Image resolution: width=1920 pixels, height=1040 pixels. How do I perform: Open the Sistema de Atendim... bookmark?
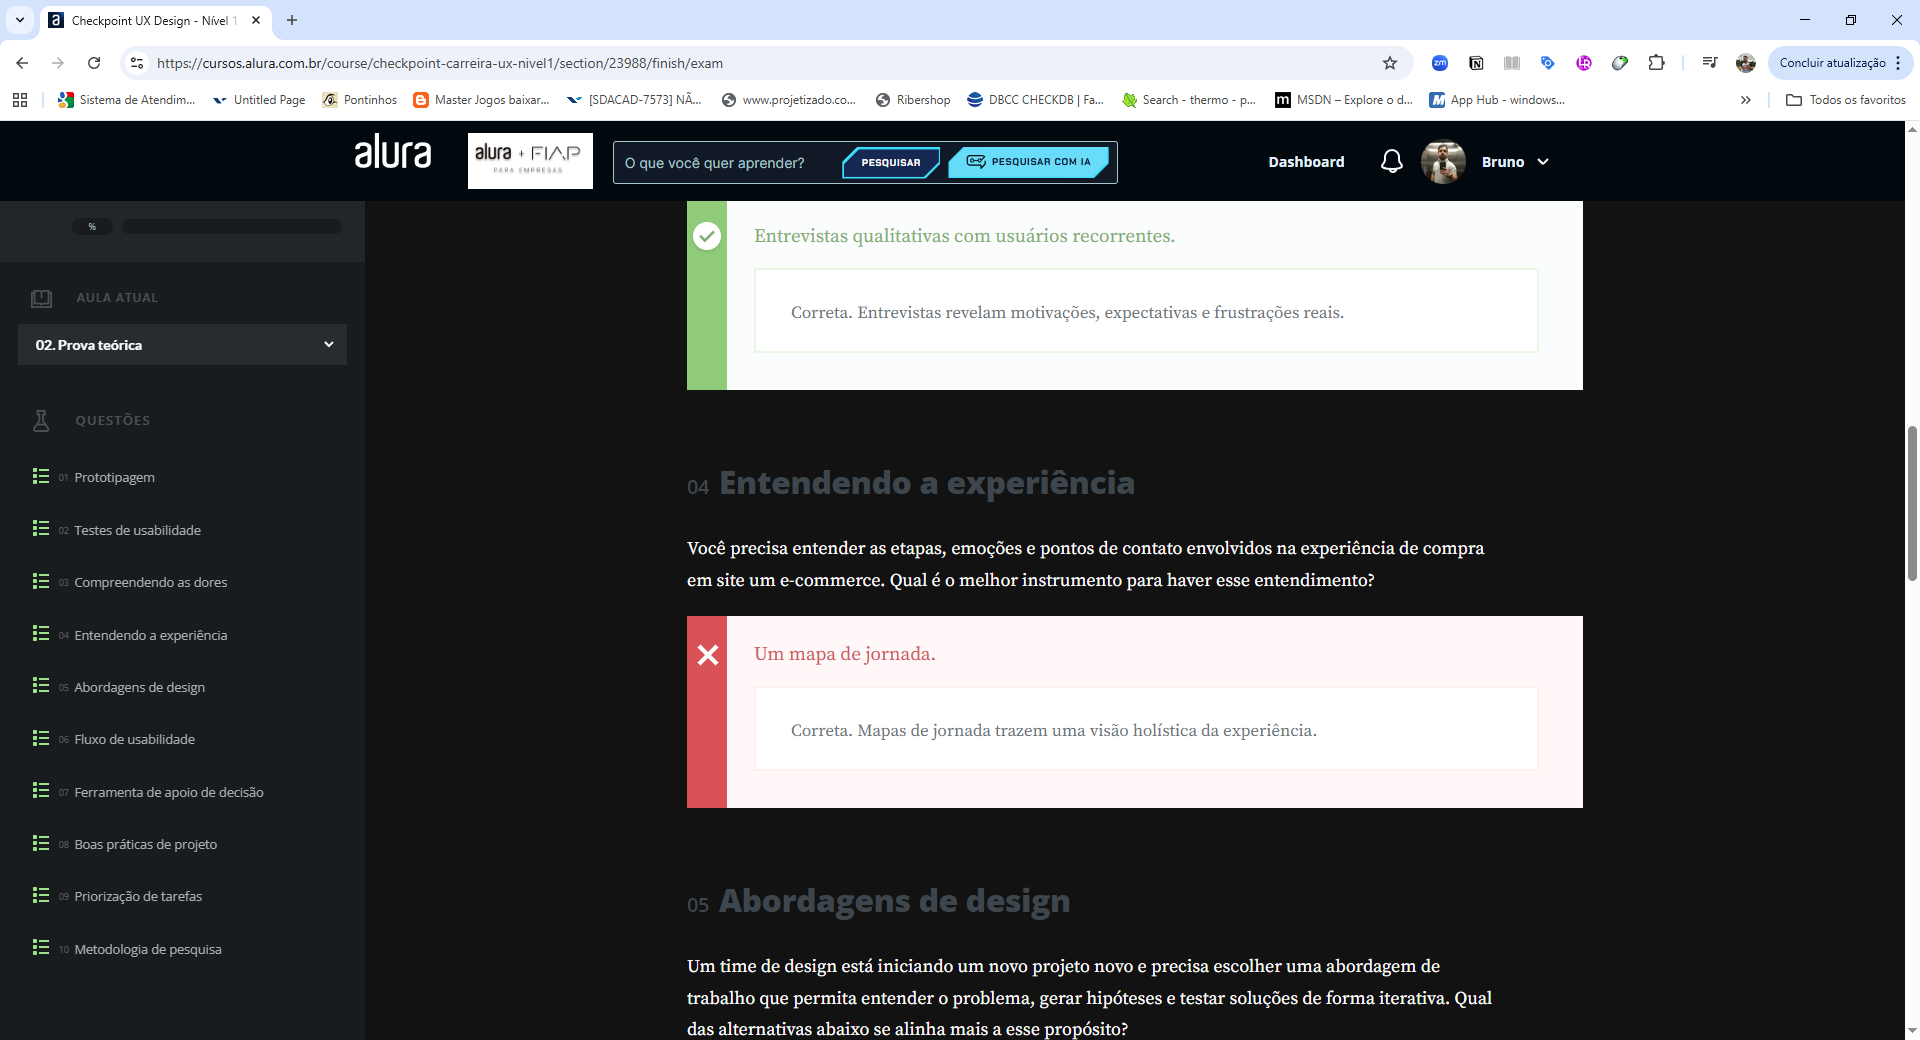tap(127, 100)
